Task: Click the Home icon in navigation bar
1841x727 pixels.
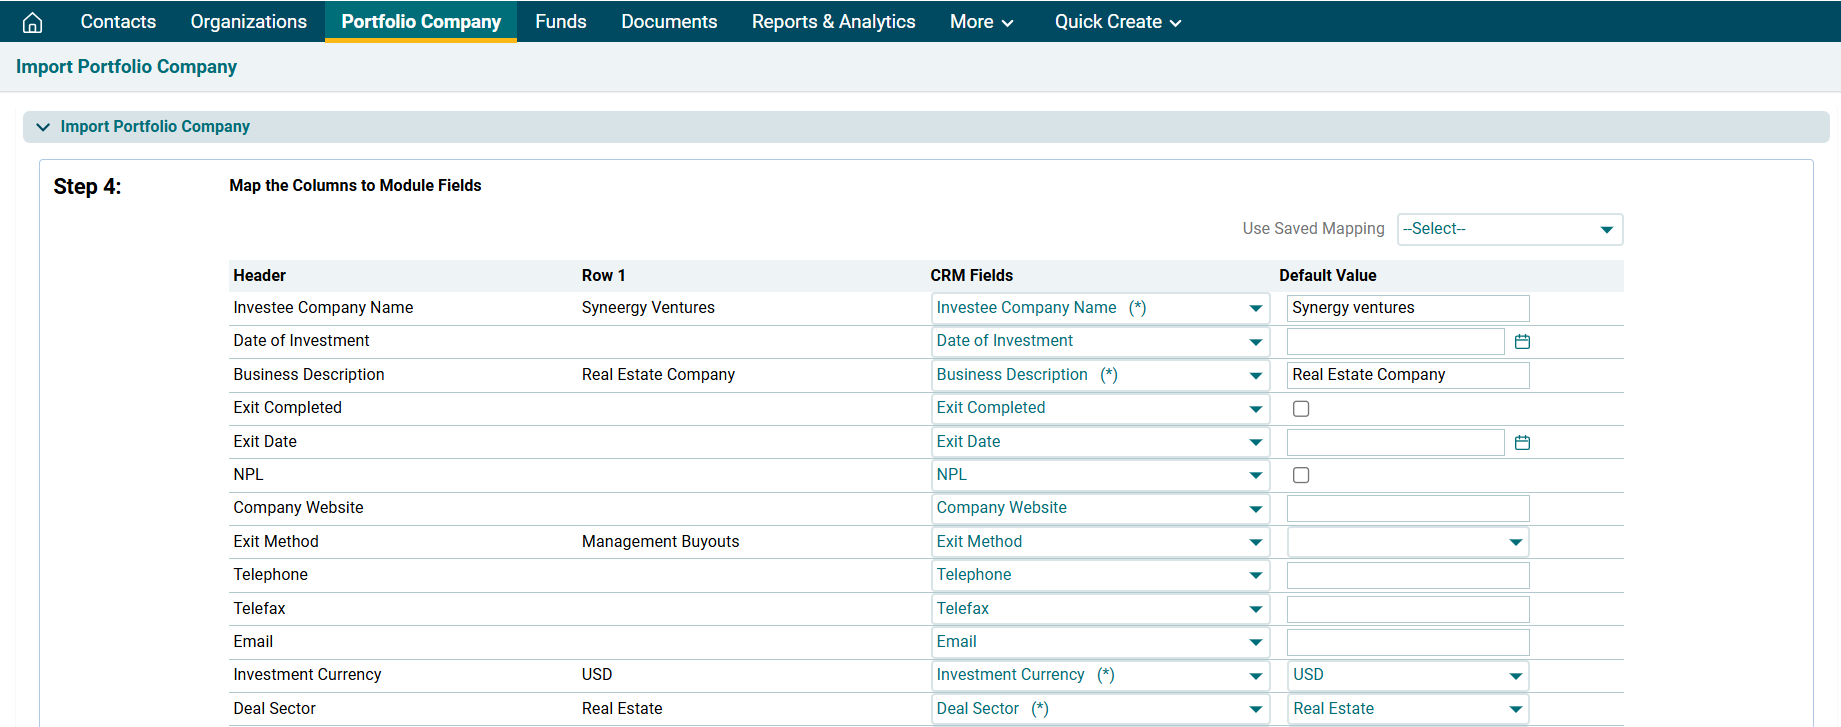Action: (32, 22)
